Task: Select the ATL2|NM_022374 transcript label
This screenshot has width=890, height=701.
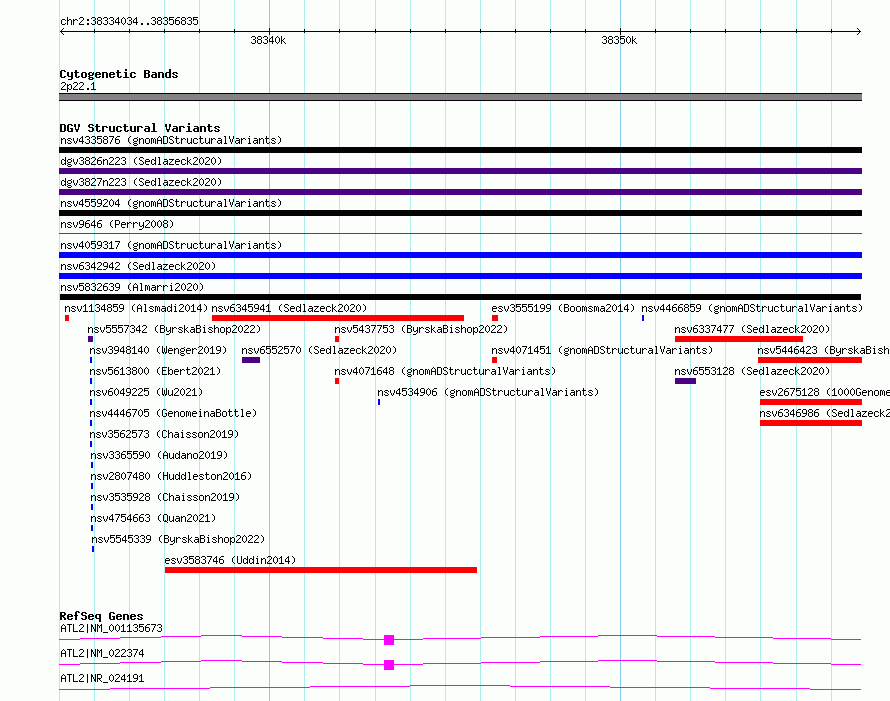Action: (102, 653)
